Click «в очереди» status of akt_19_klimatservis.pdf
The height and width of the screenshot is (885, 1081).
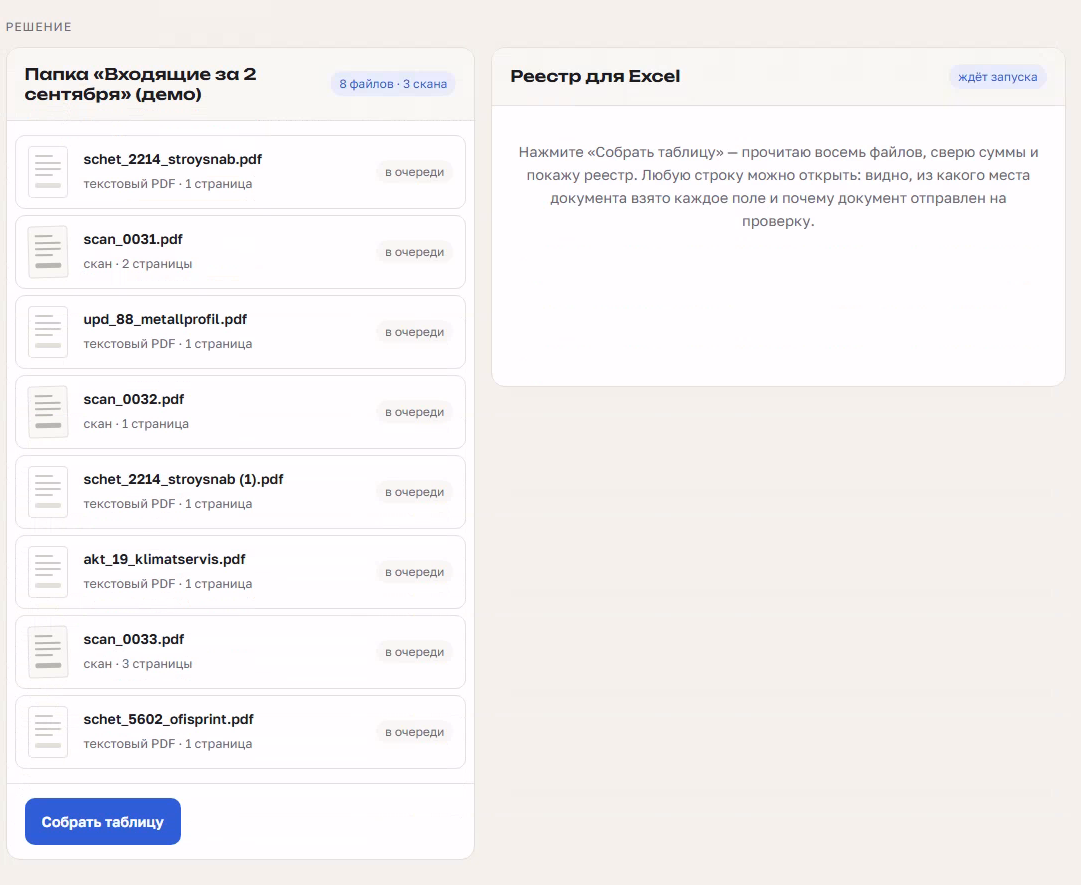coord(414,571)
